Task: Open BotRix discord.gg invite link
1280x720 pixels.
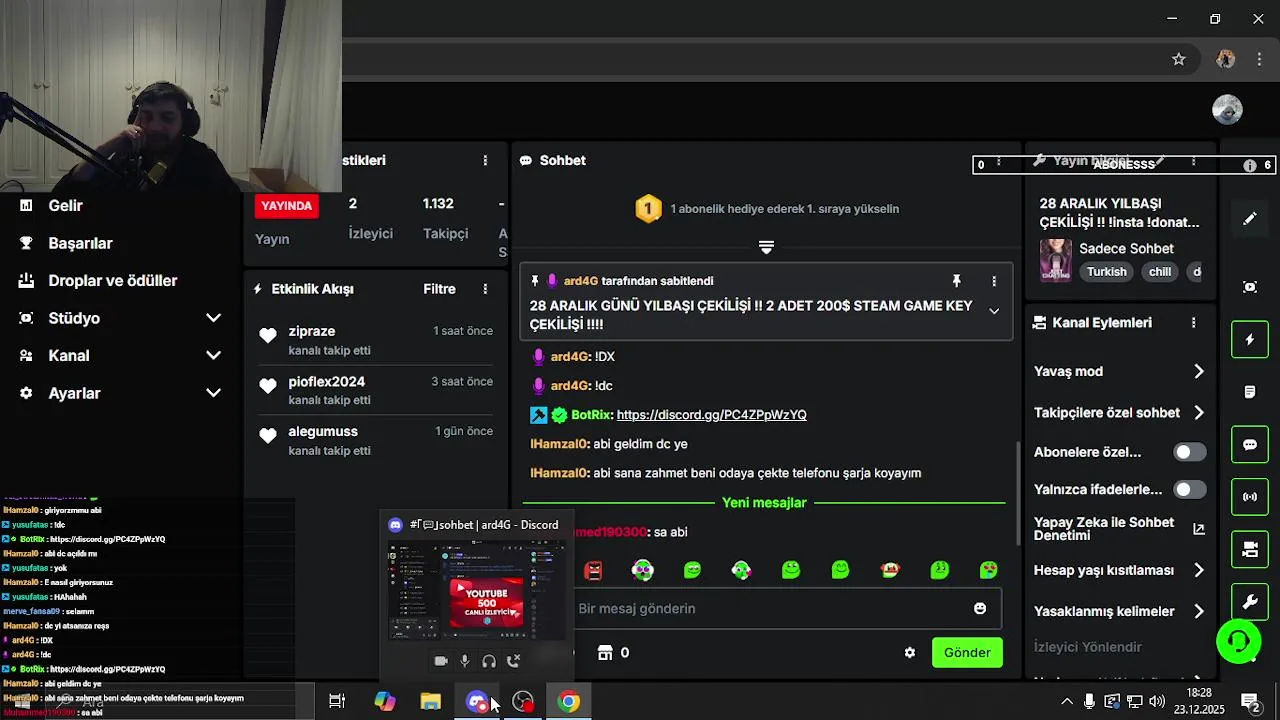Action: pyautogui.click(x=711, y=415)
